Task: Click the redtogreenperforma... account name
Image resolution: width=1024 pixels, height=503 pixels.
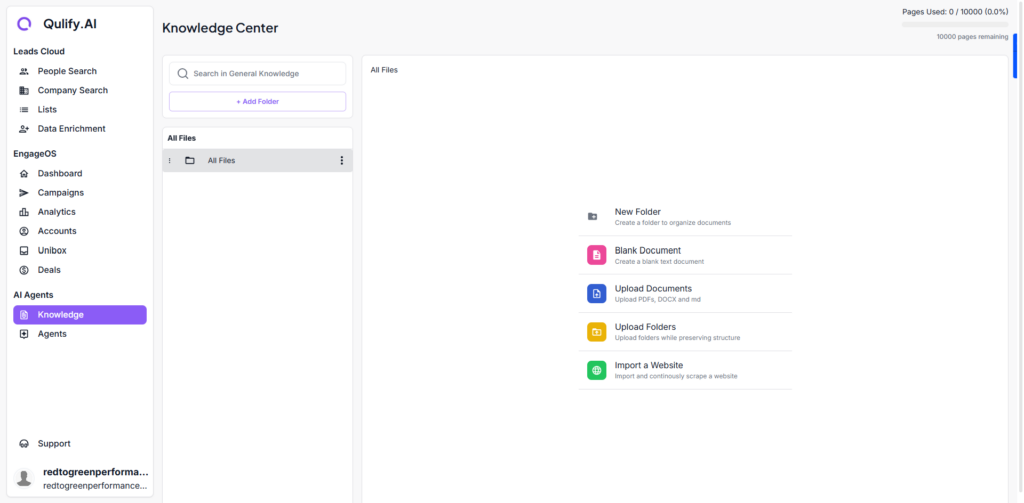Action: tap(95, 472)
